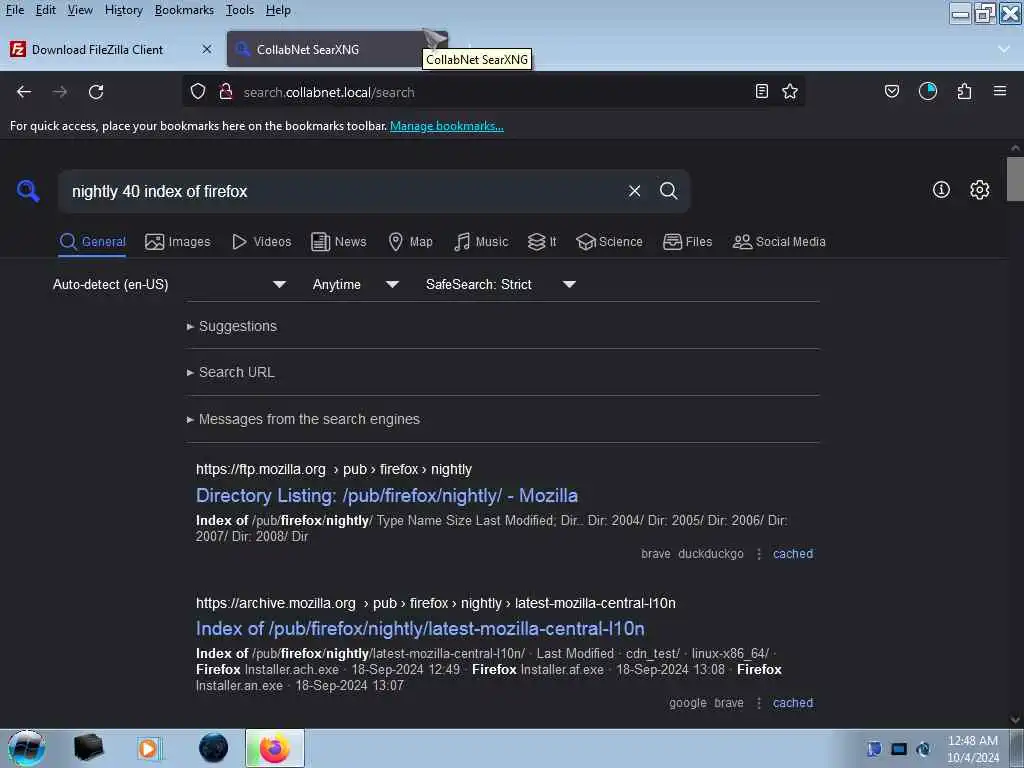The height and width of the screenshot is (768, 1024).
Task: Click the insecure connection padlock icon
Action: pyautogui.click(x=226, y=92)
